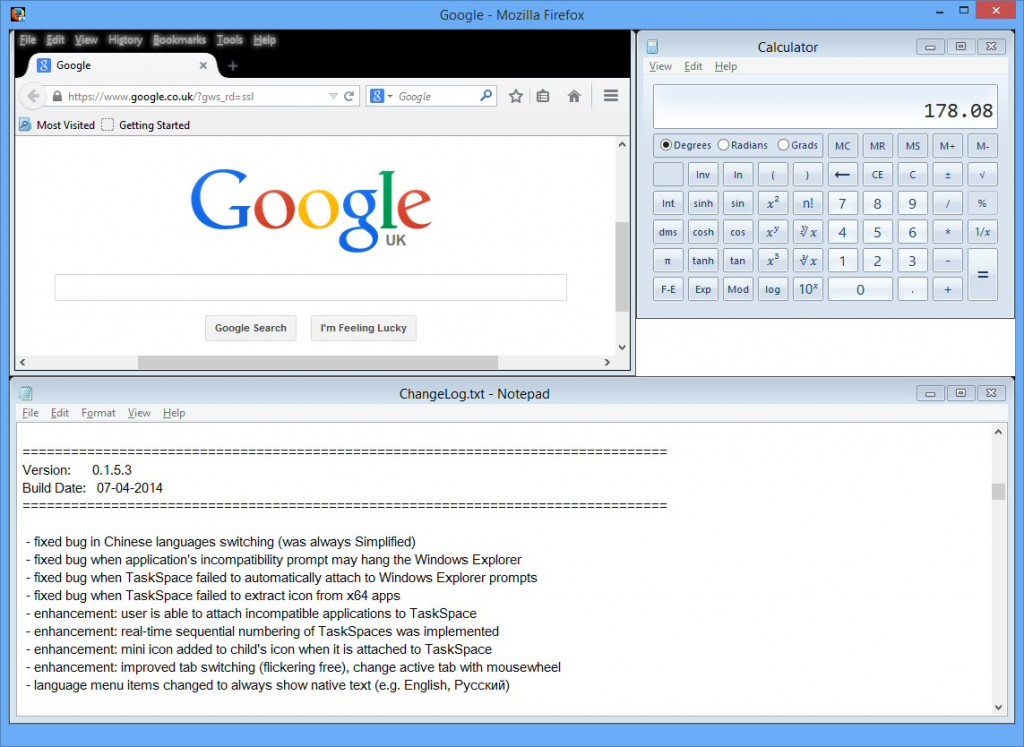The height and width of the screenshot is (747, 1024).
Task: Click the Firefox back arrow button
Action: click(x=33, y=96)
